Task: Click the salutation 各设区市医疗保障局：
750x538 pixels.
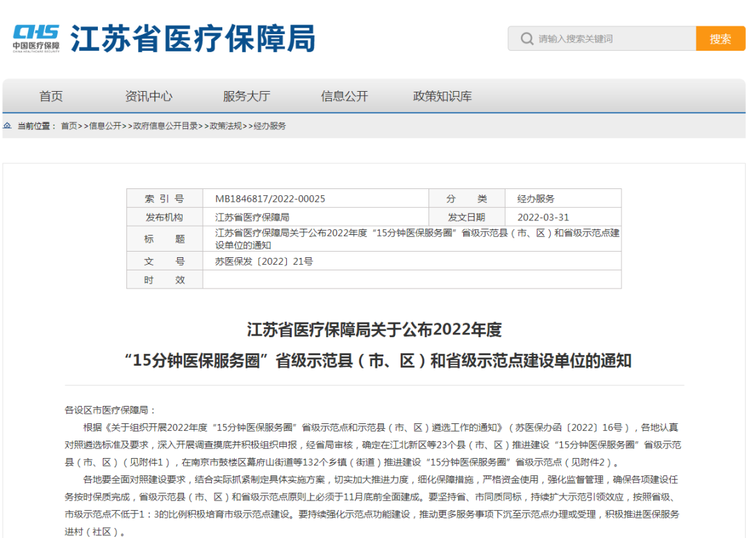Action: pos(110,410)
